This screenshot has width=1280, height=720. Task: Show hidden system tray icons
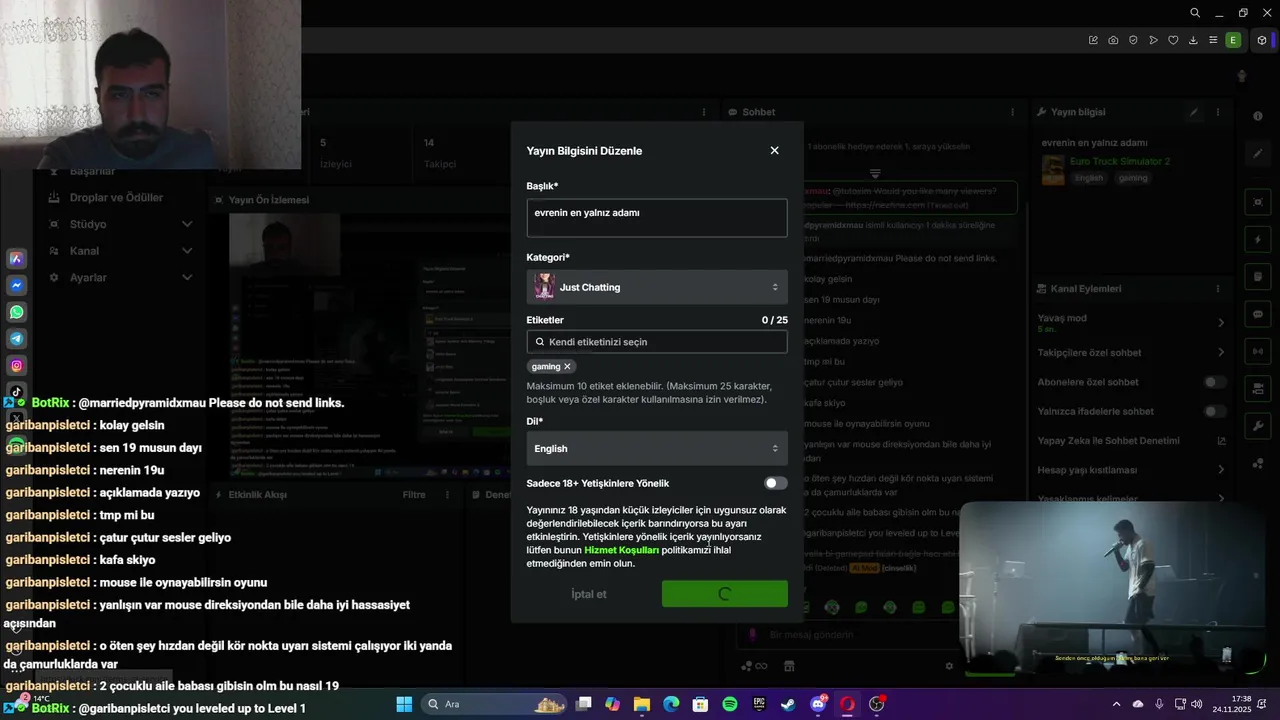tap(1117, 704)
